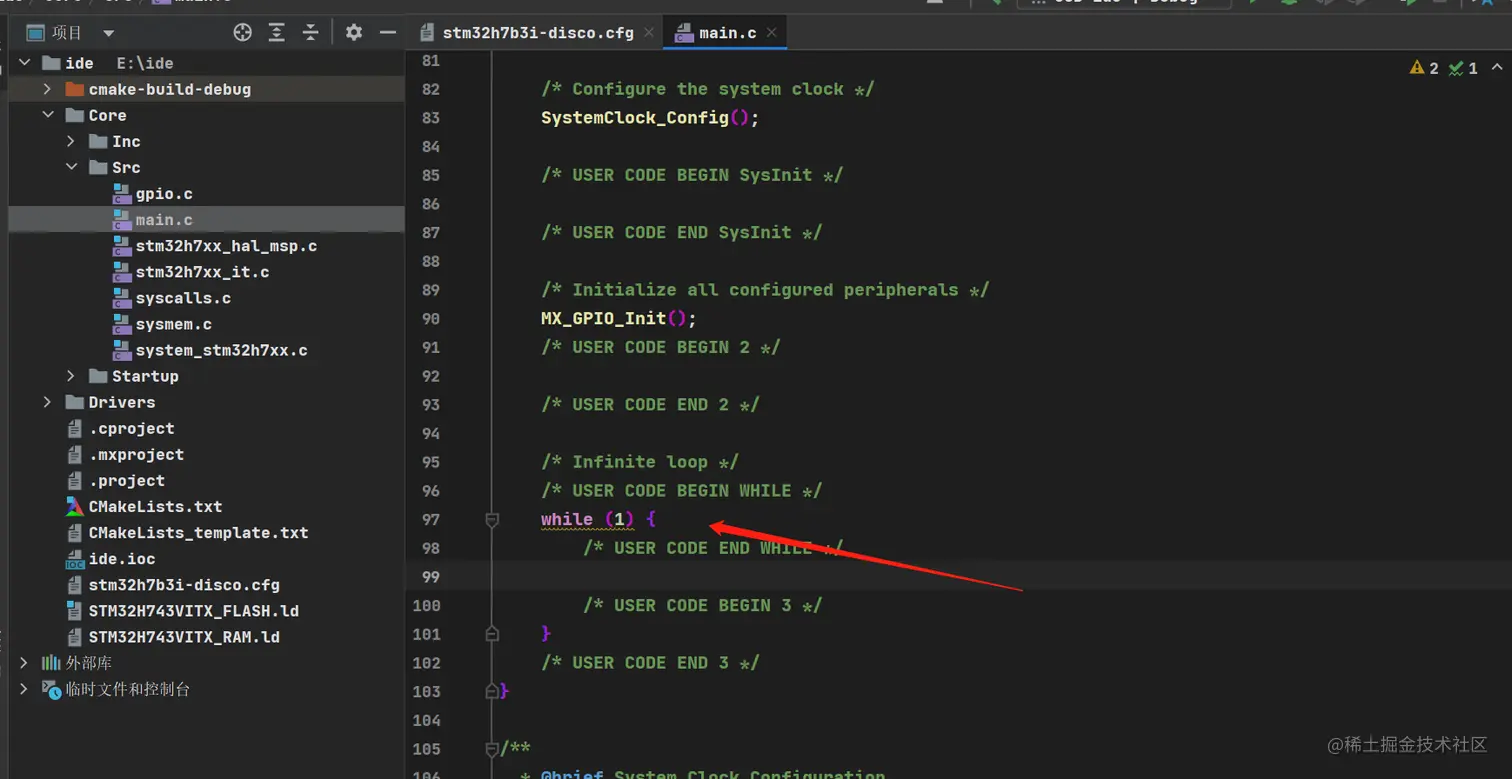Expand 临时文件和控制台 node

coord(24,689)
